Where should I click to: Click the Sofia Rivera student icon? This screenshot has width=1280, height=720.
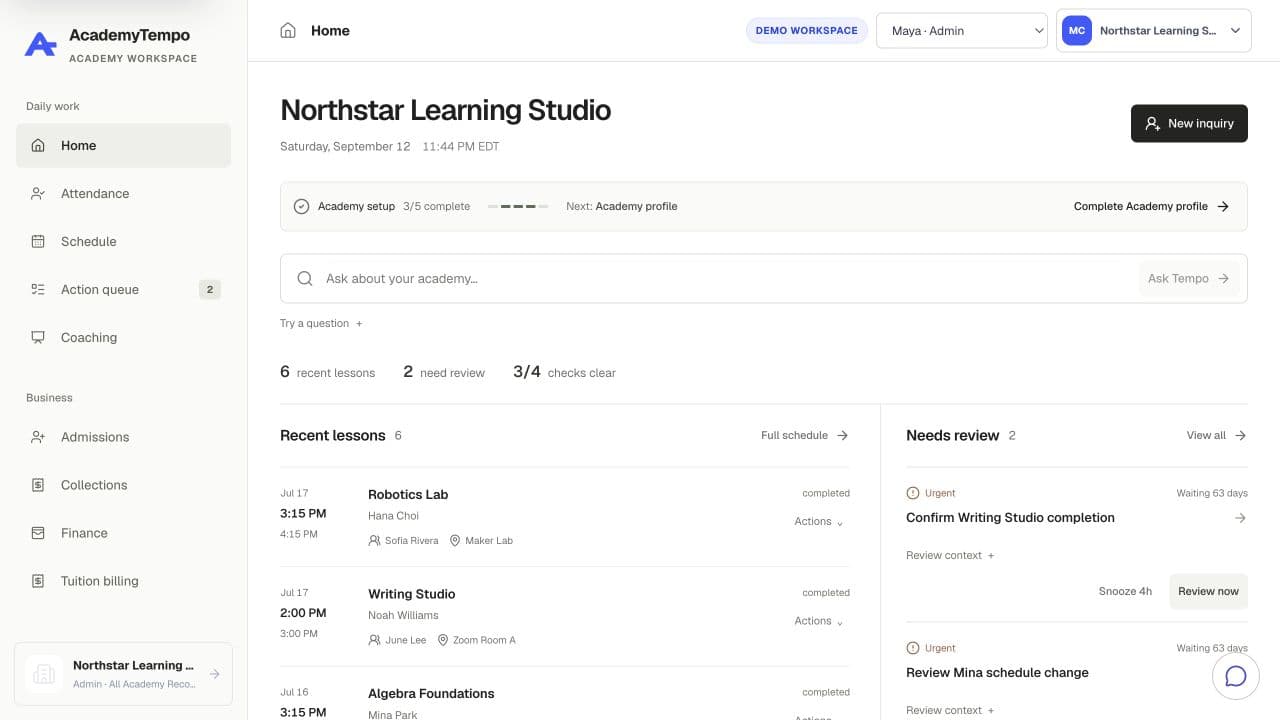pyautogui.click(x=374, y=540)
